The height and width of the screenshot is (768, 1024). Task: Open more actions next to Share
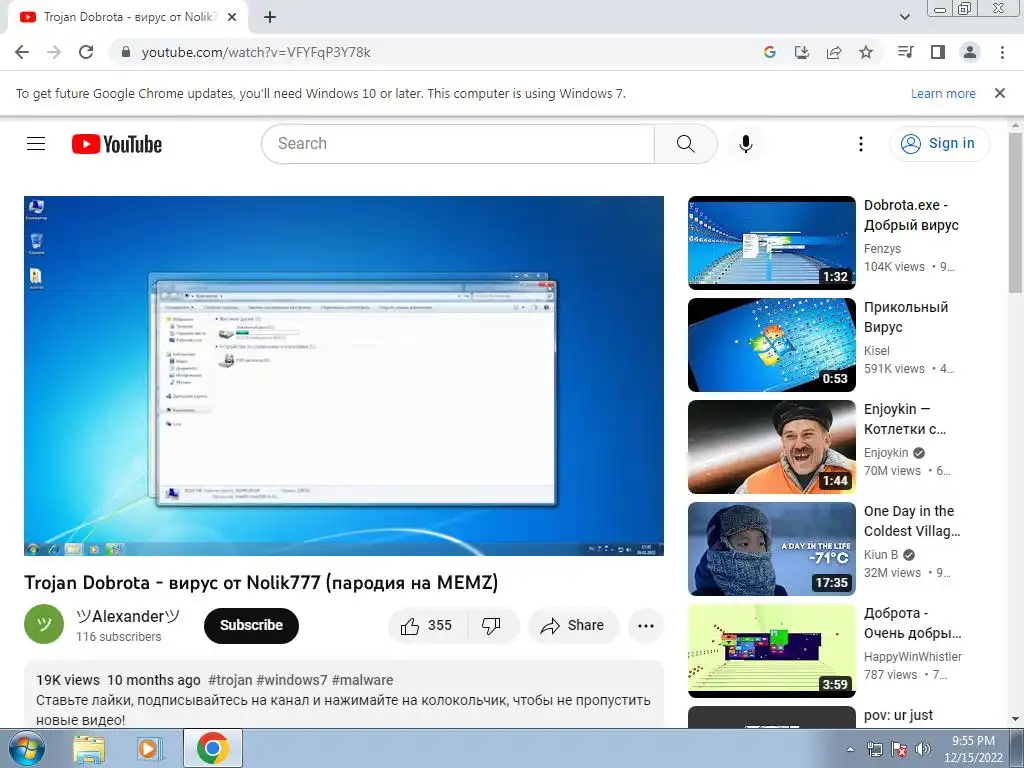[x=646, y=626]
